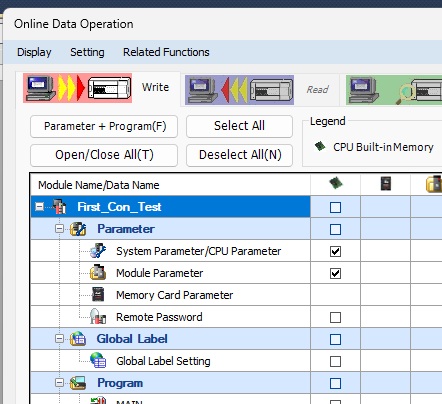Screen dimensions: 442x404
Task: Click the Read PLC-to-PC transfer icon
Action: click(239, 90)
